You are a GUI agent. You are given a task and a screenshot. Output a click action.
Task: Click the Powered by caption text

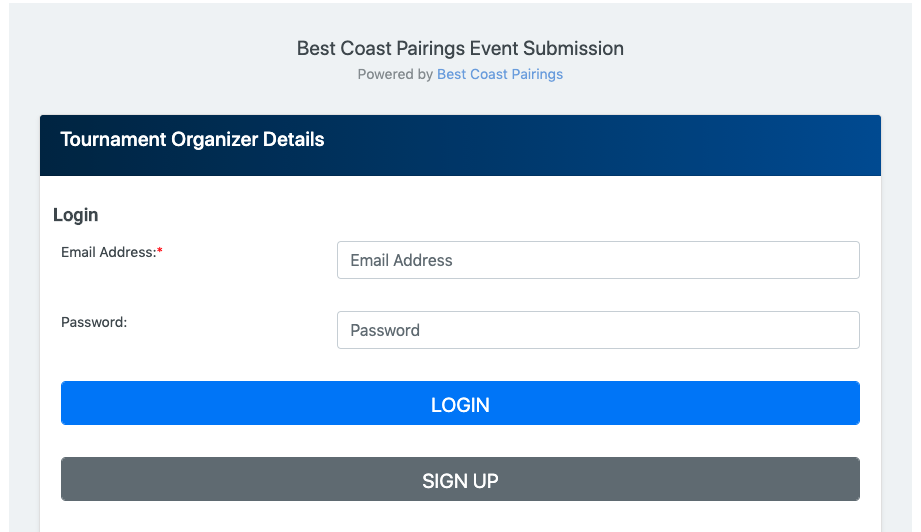[395, 75]
